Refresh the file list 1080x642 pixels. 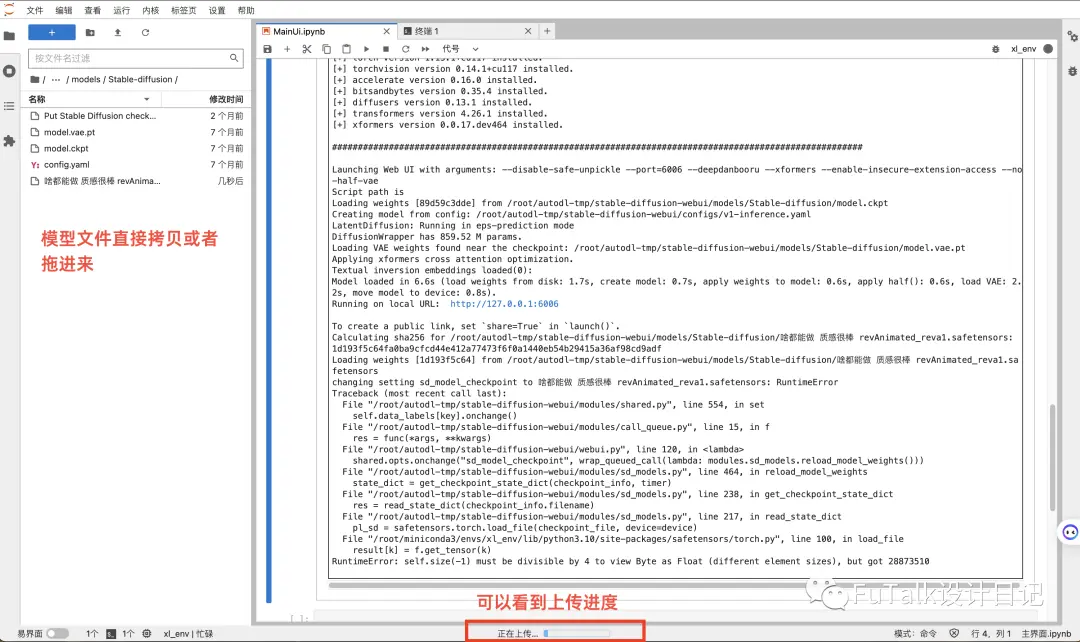[x=145, y=32]
